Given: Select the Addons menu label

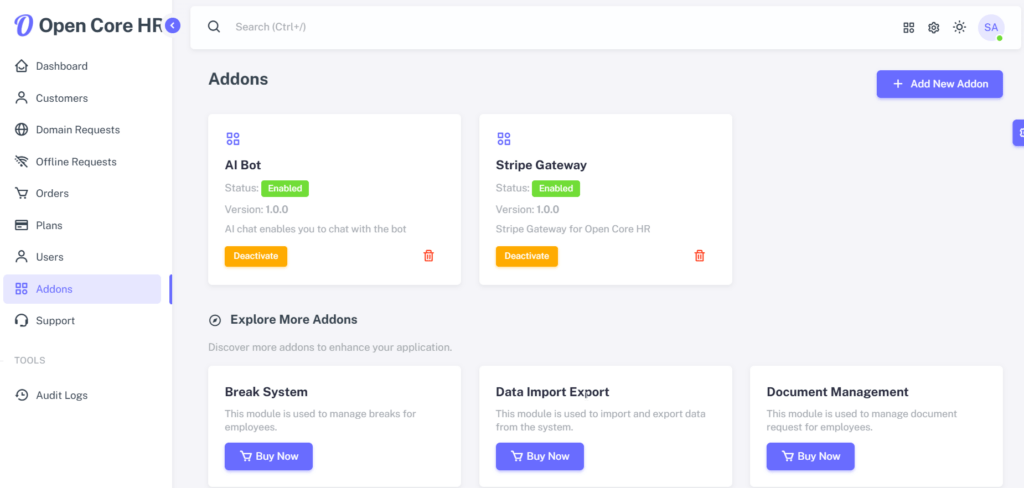Looking at the screenshot, I should [54, 289].
